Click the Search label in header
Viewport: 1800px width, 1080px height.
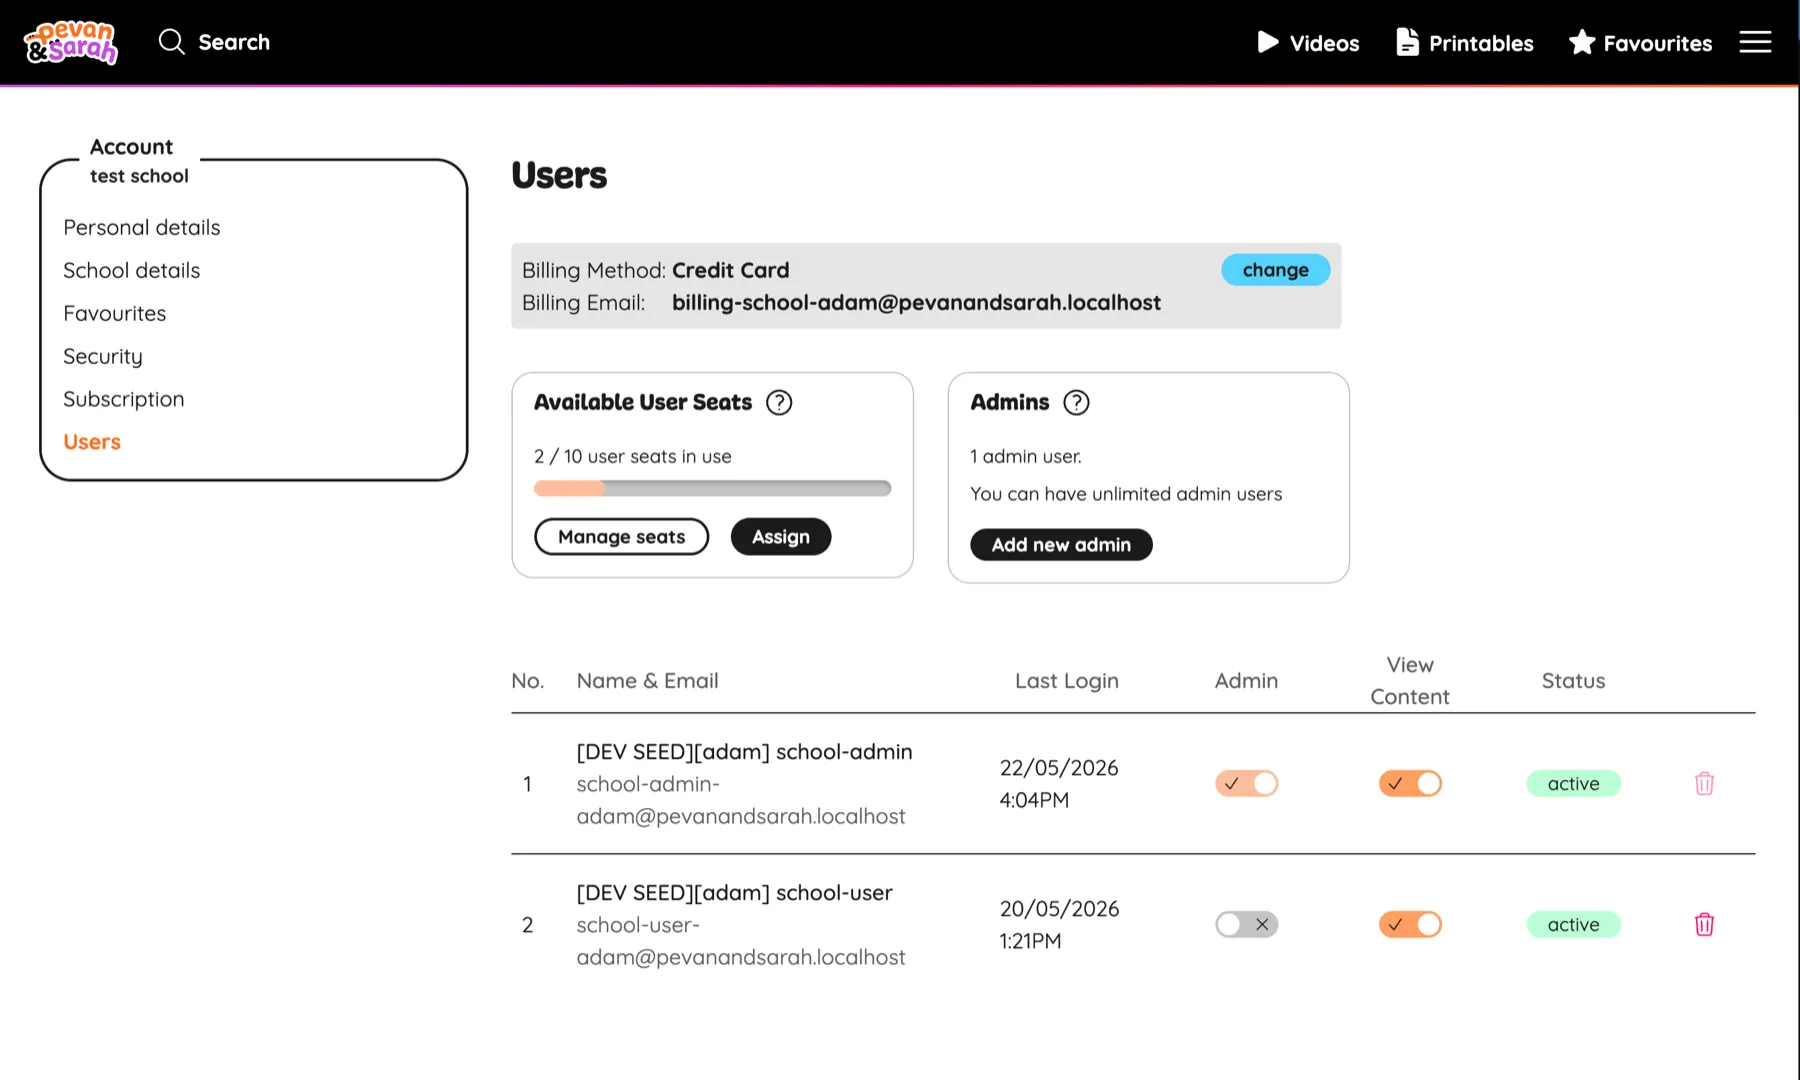coord(234,42)
